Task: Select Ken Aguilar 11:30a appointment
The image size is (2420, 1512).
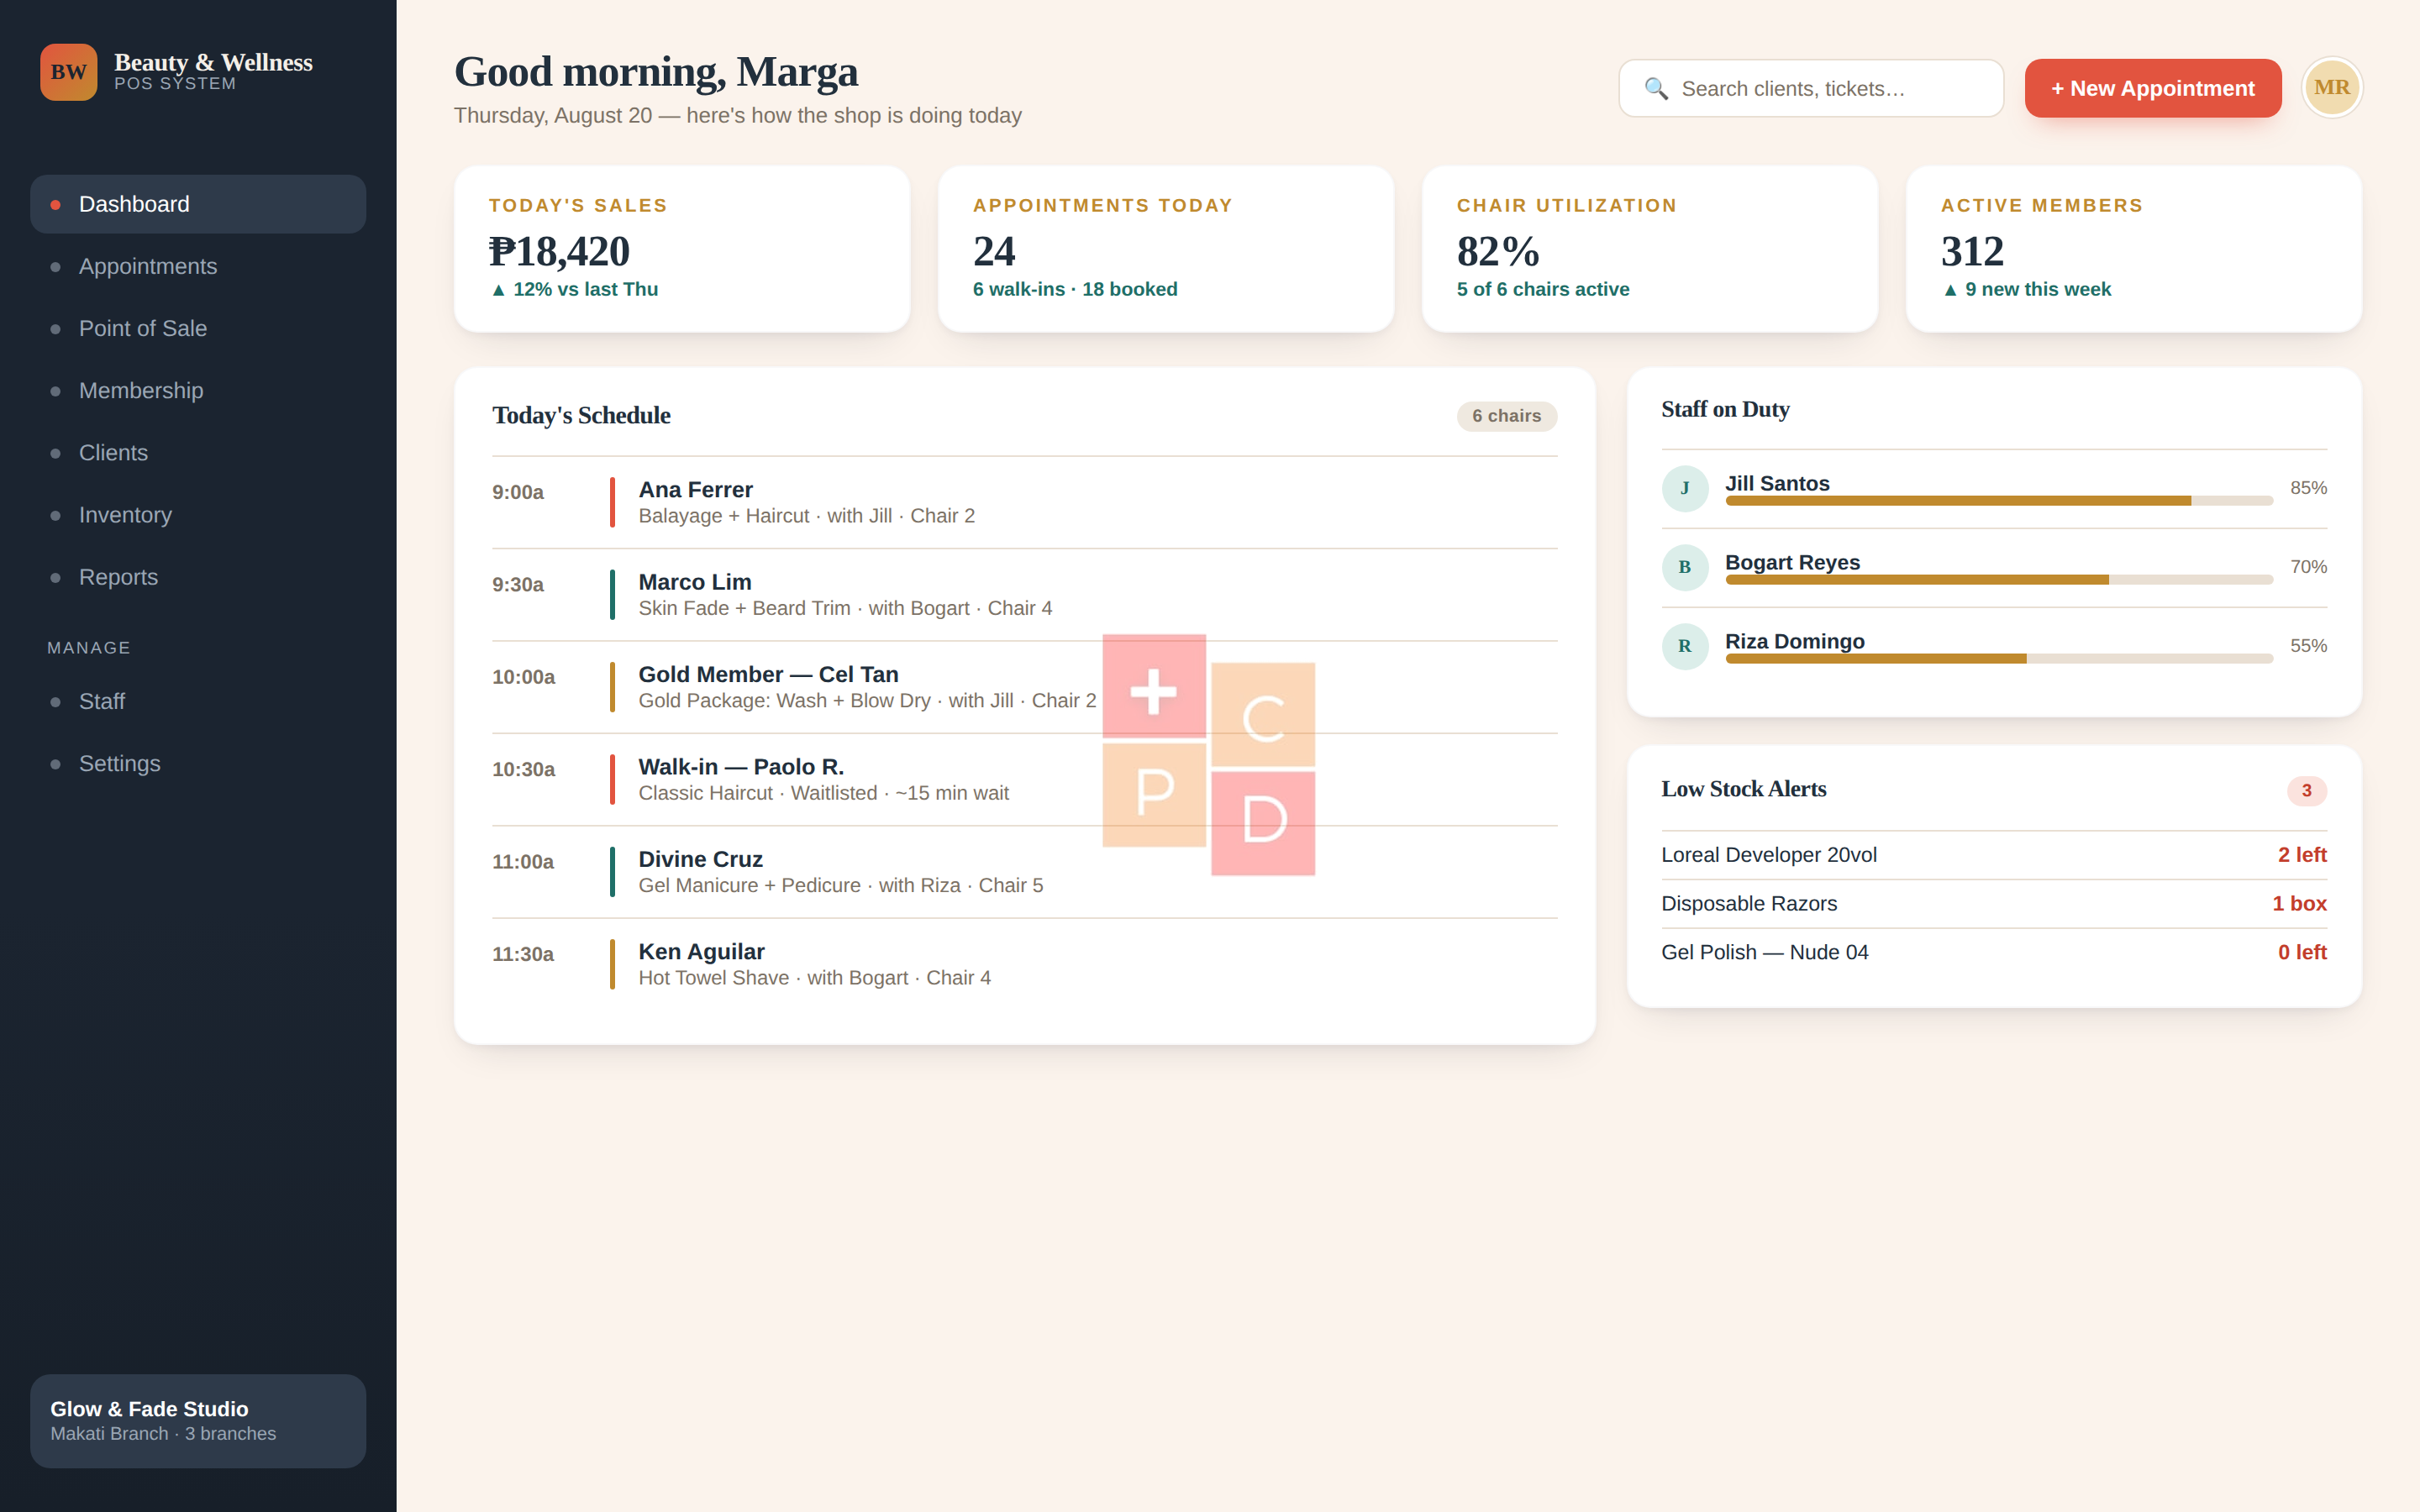Action: (1024, 964)
